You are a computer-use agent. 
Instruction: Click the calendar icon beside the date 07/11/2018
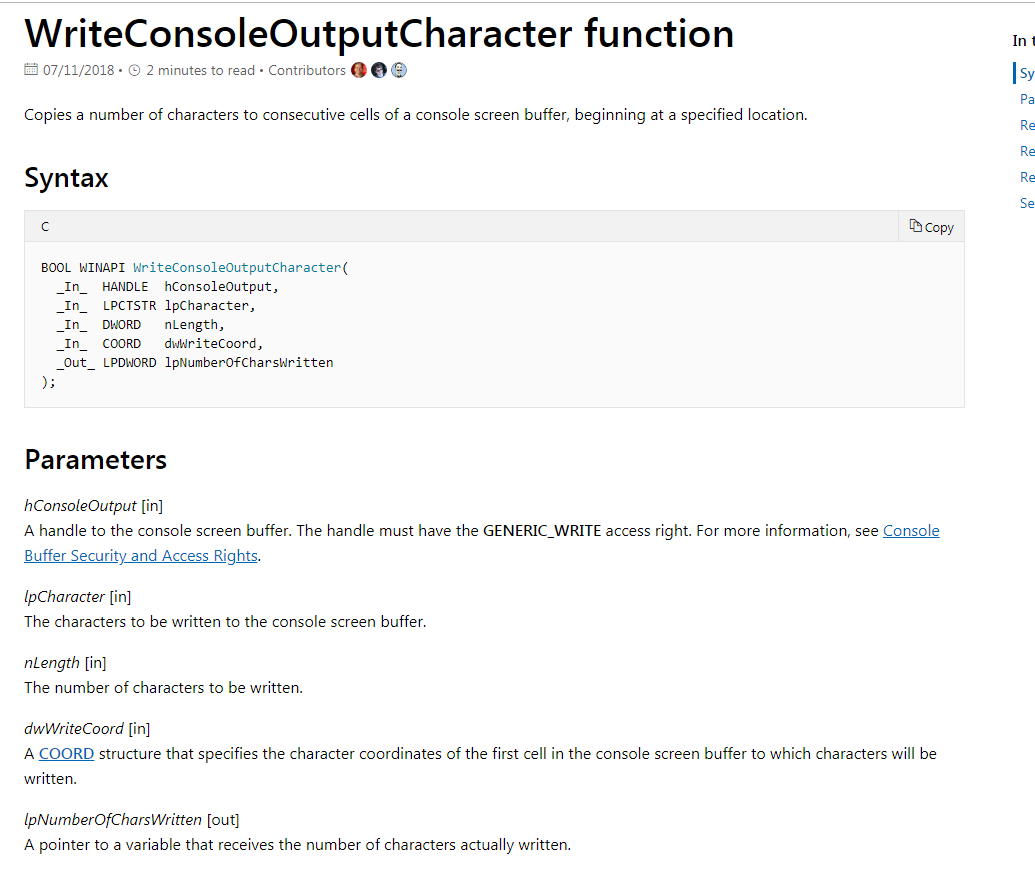(x=31, y=70)
